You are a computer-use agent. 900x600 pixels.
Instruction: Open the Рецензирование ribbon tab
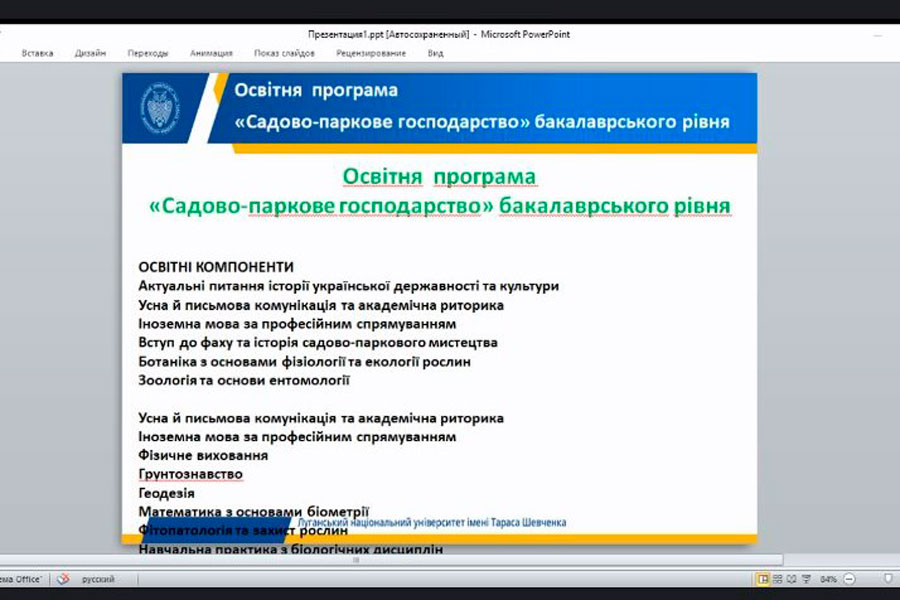click(371, 53)
